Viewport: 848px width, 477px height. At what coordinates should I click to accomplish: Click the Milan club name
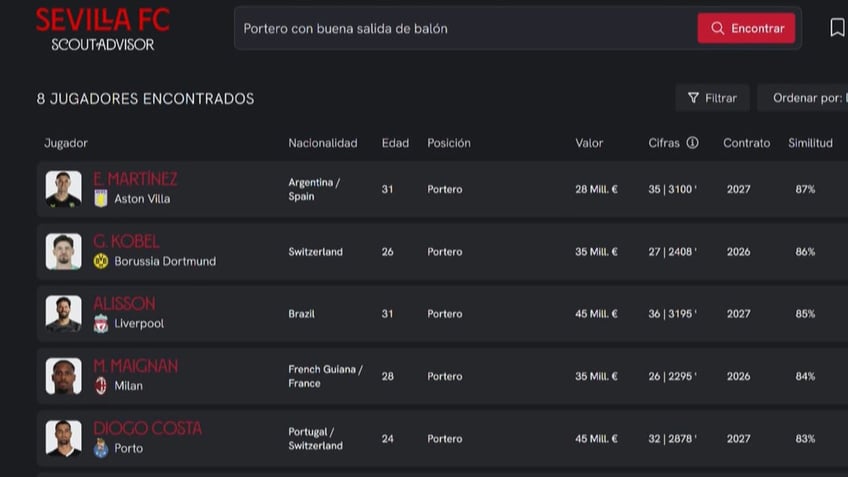point(129,386)
